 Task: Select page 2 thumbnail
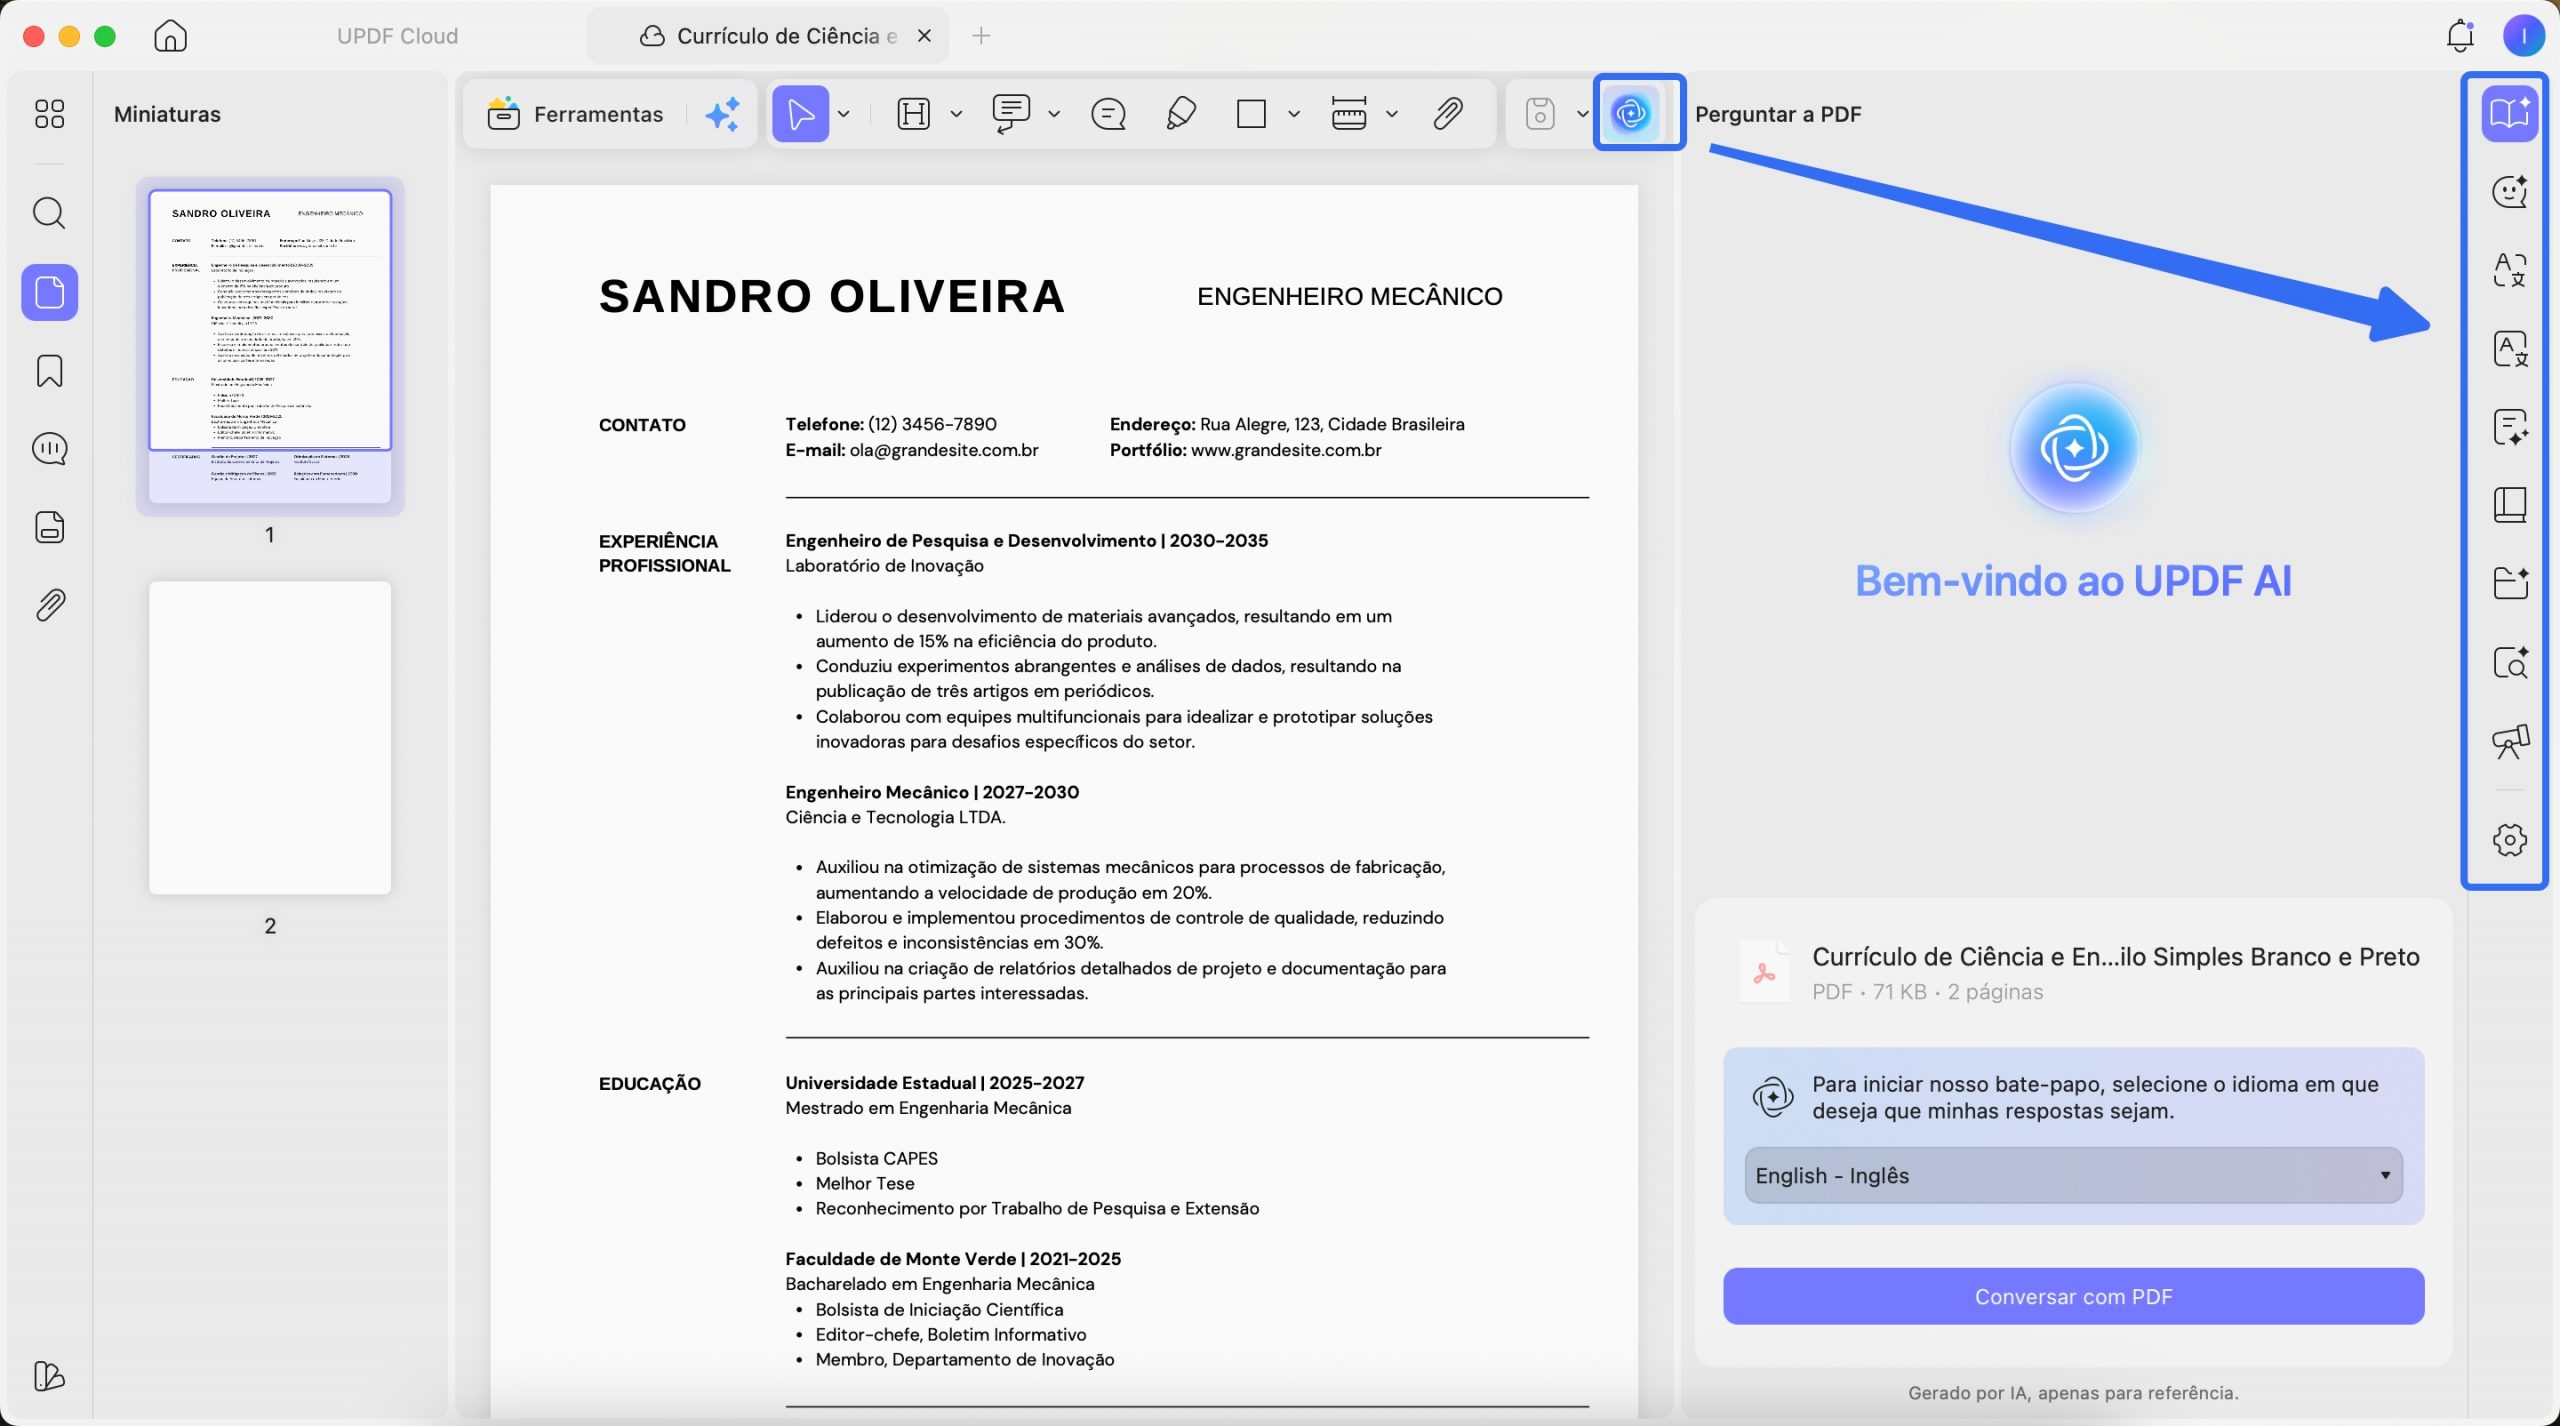coord(270,738)
